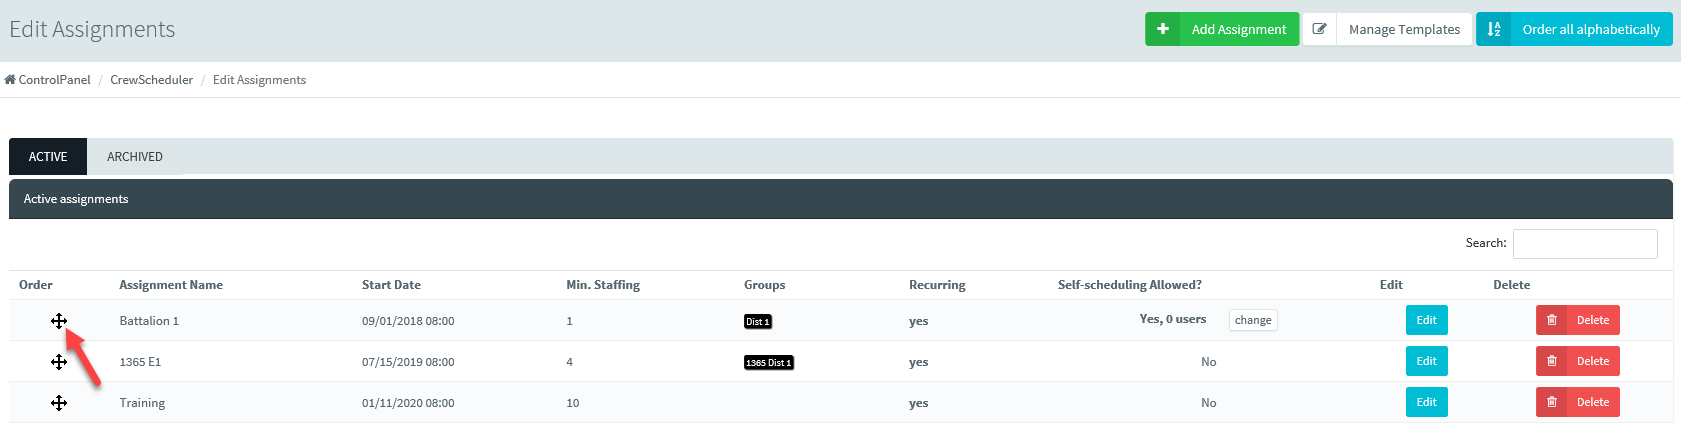Click the Dist 1 group badge
Screen dimensions: 1681x423
coord(758,321)
